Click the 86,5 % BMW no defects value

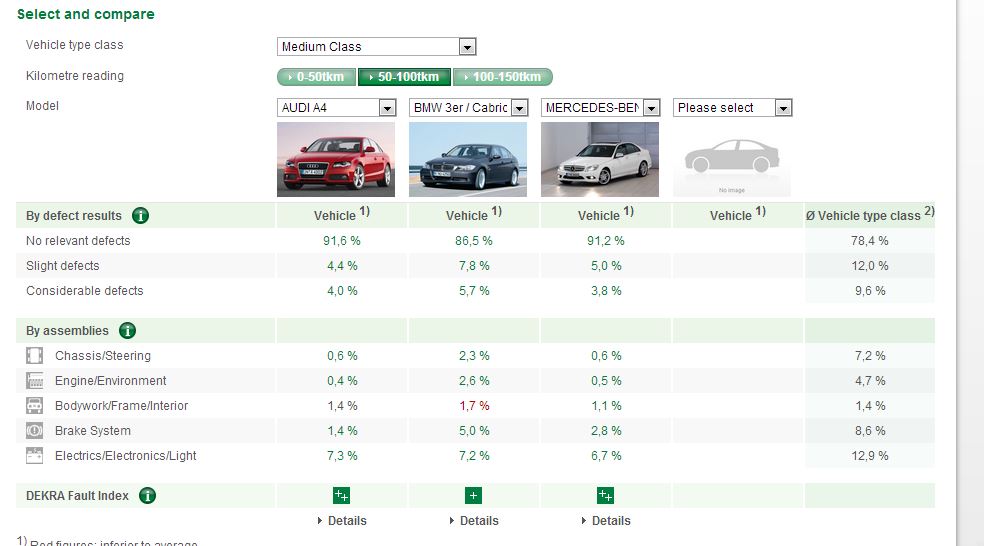[474, 241]
